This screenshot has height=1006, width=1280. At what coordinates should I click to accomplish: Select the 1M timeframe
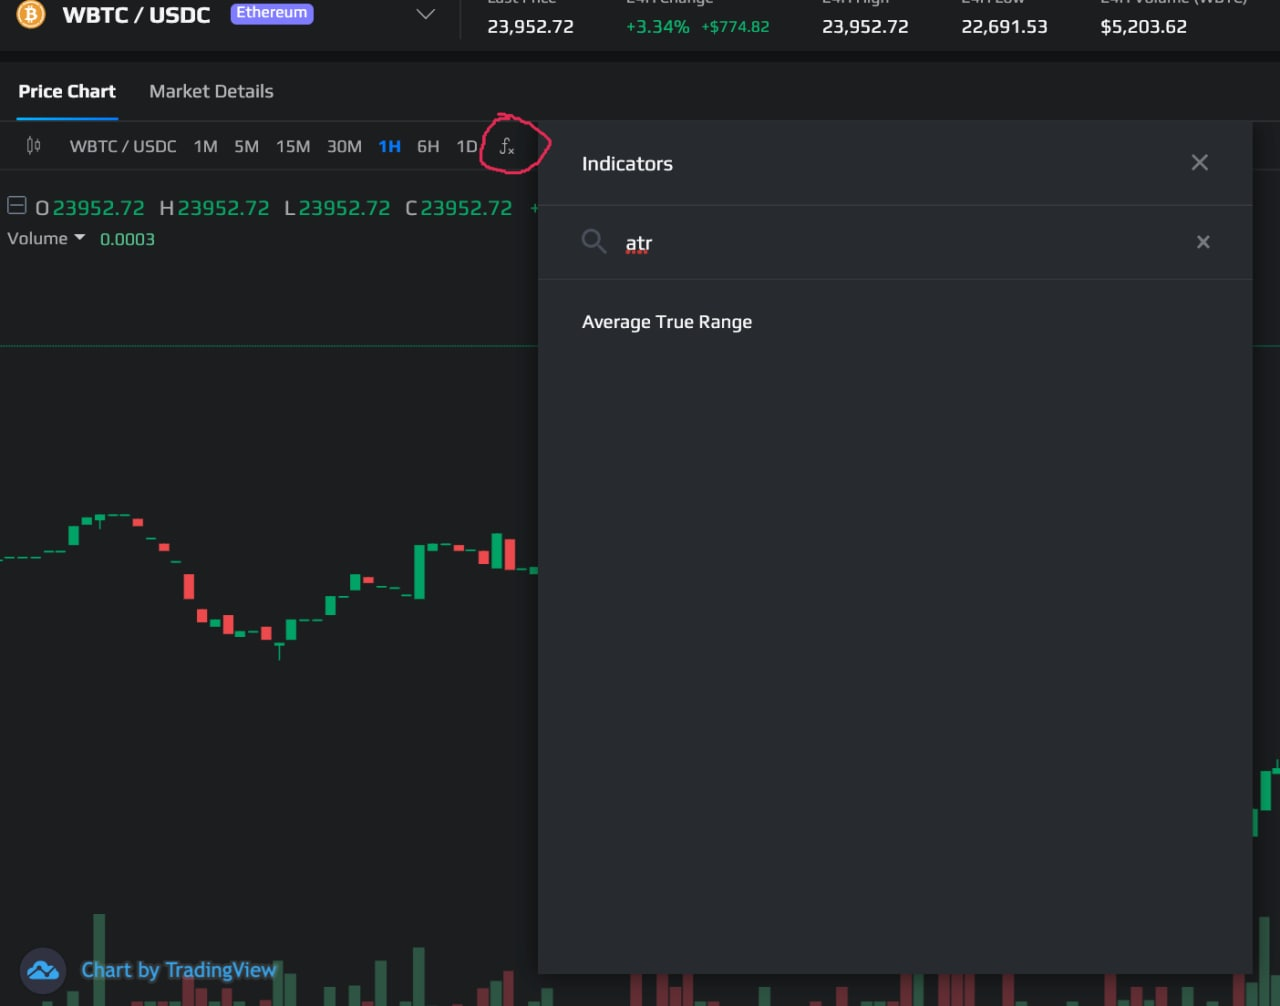tap(206, 146)
